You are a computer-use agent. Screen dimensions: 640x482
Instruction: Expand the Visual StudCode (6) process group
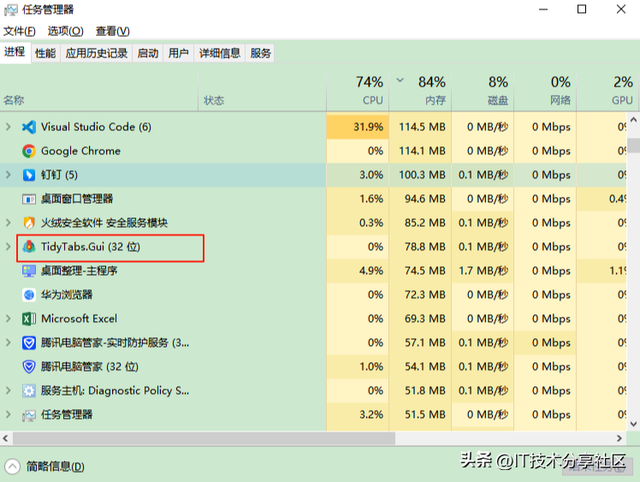pyautogui.click(x=8, y=127)
